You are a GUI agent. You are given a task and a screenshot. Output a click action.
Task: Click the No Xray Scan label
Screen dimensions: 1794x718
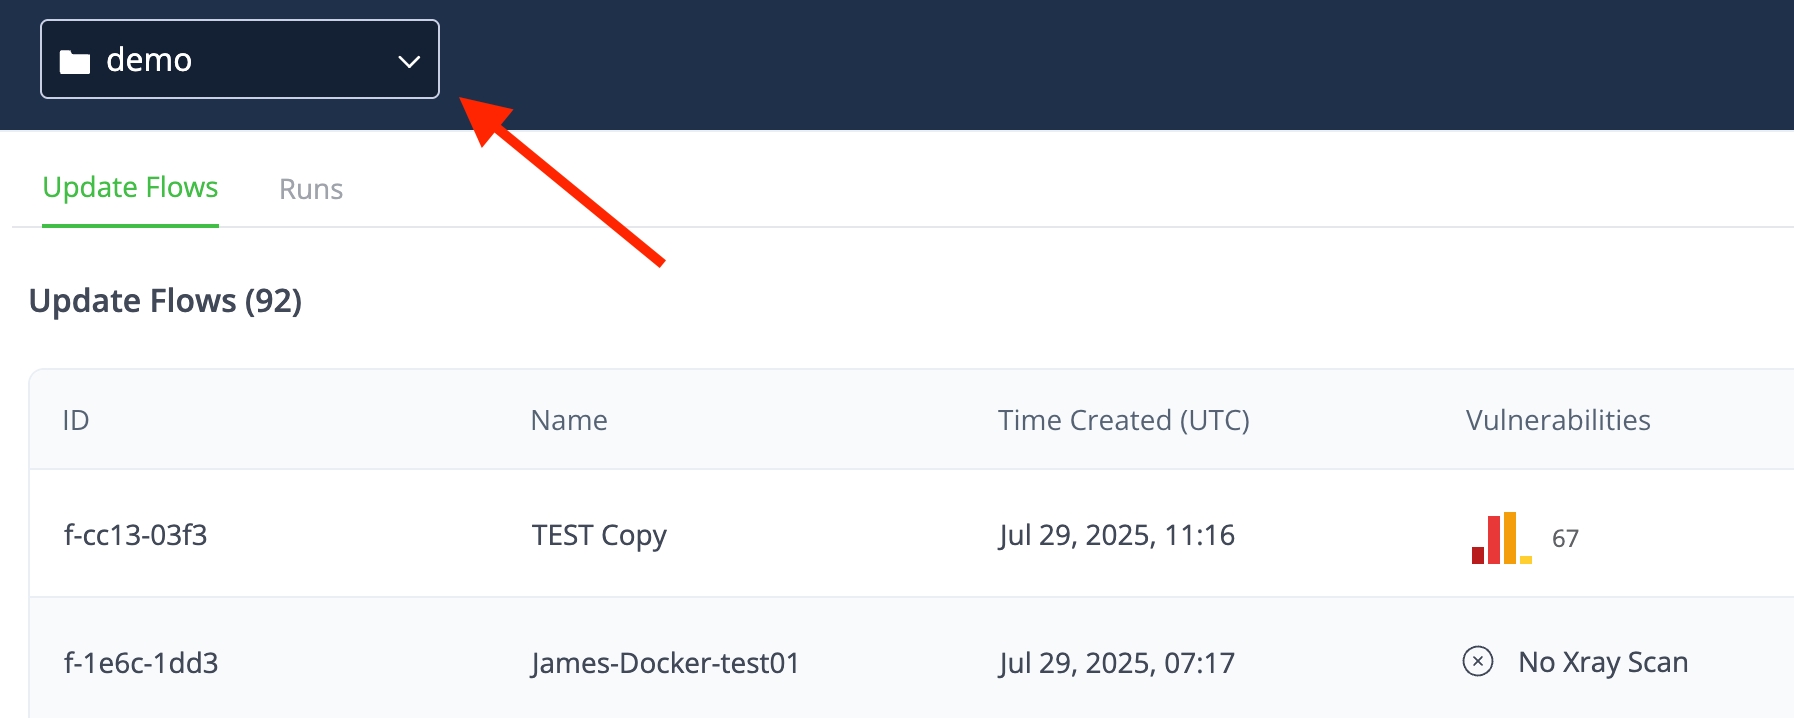click(1602, 662)
